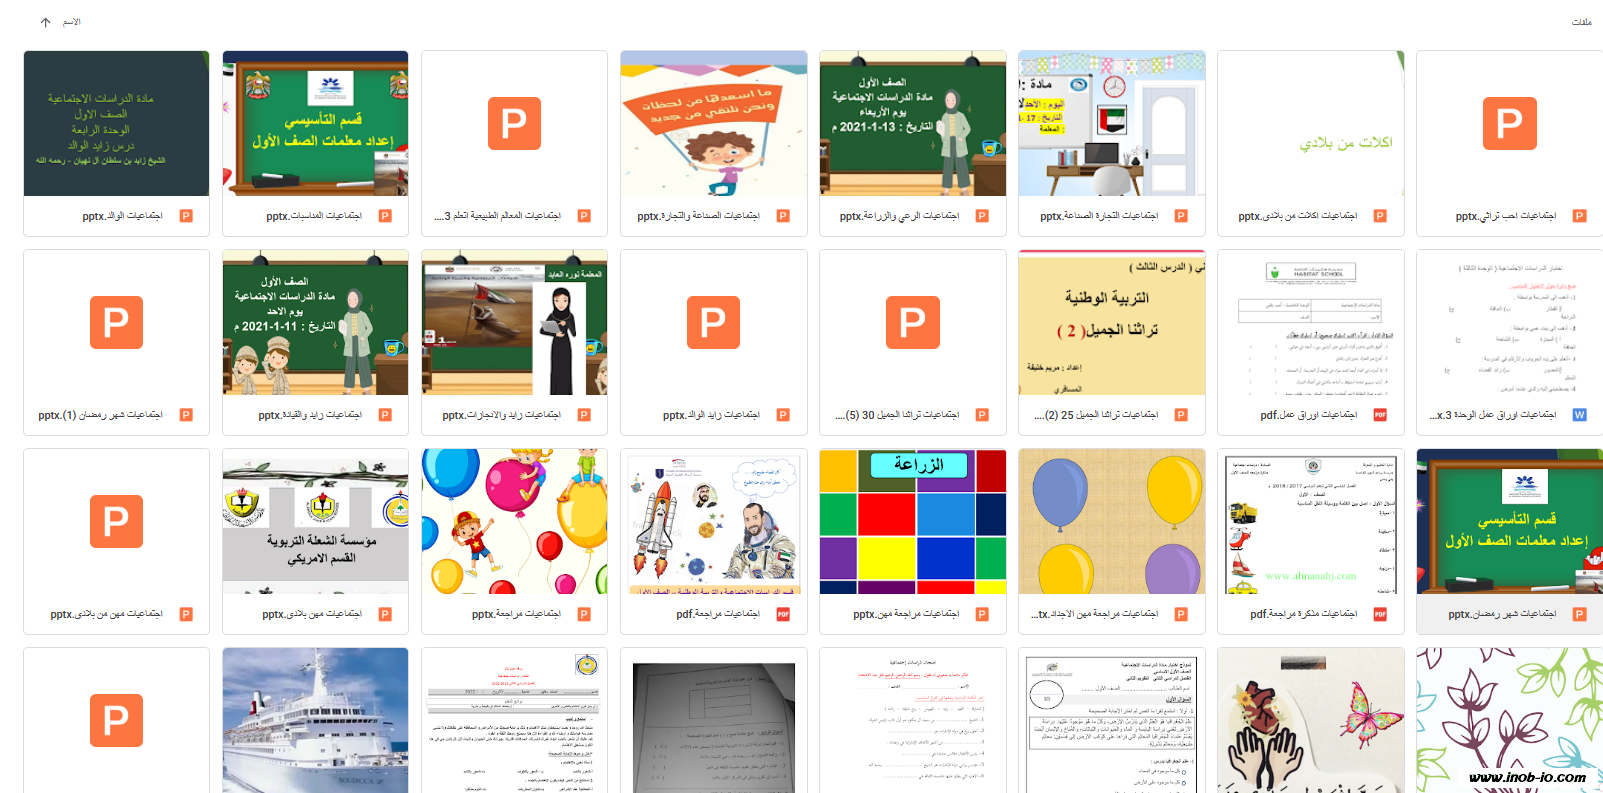Screen dimensions: 1603x793
Task: Click the PowerPoint icon of اجتماعيات مراجعة مهن.pptx
Action: [x=982, y=614]
